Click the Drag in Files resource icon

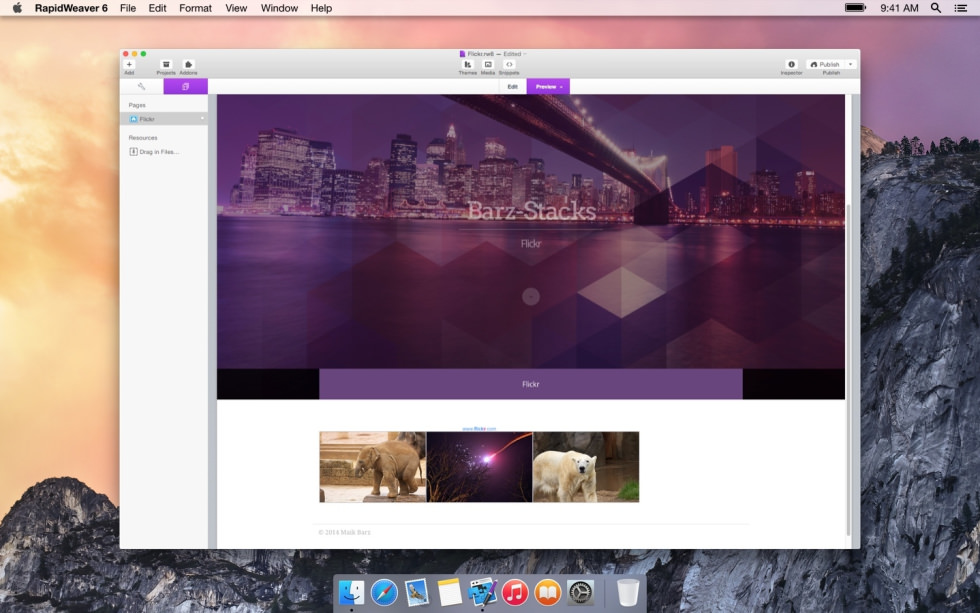pos(133,151)
